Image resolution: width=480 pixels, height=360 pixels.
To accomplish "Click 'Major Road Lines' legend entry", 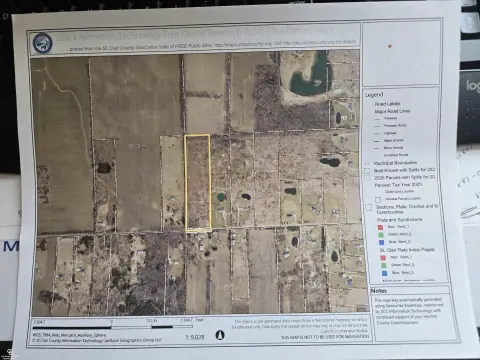I will pyautogui.click(x=392, y=111).
